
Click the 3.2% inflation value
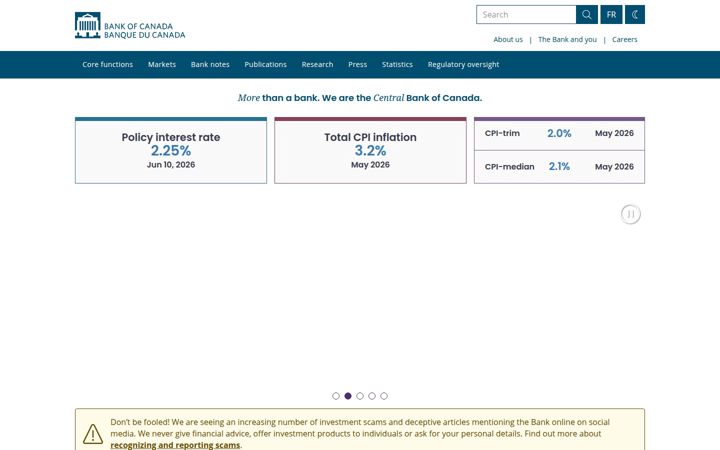(x=370, y=151)
